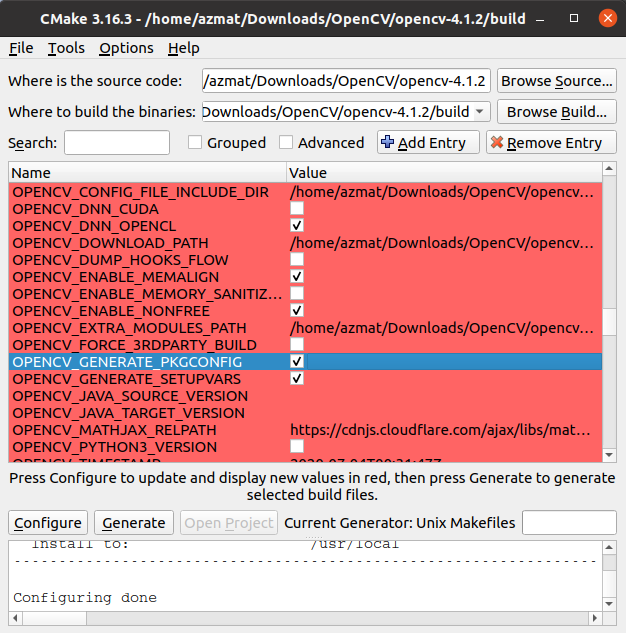Image resolution: width=626 pixels, height=633 pixels.
Task: Select the OPENCV_GENERATE_PKGCONFIG row name
Action: [128, 362]
